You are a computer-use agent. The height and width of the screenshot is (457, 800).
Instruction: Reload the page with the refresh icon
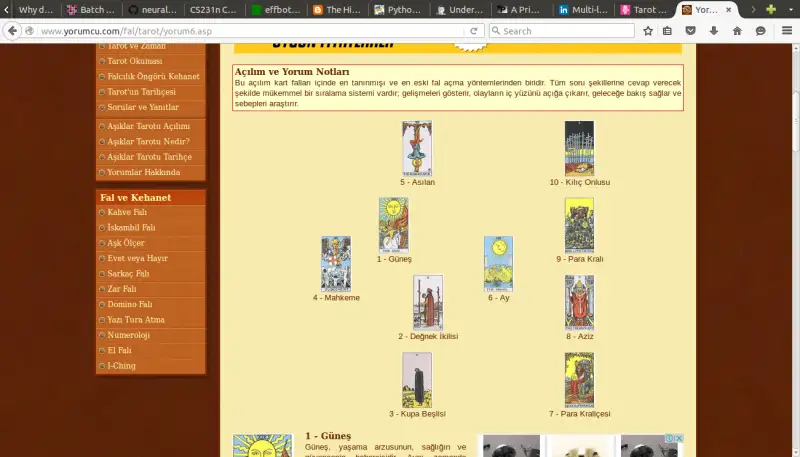click(473, 31)
